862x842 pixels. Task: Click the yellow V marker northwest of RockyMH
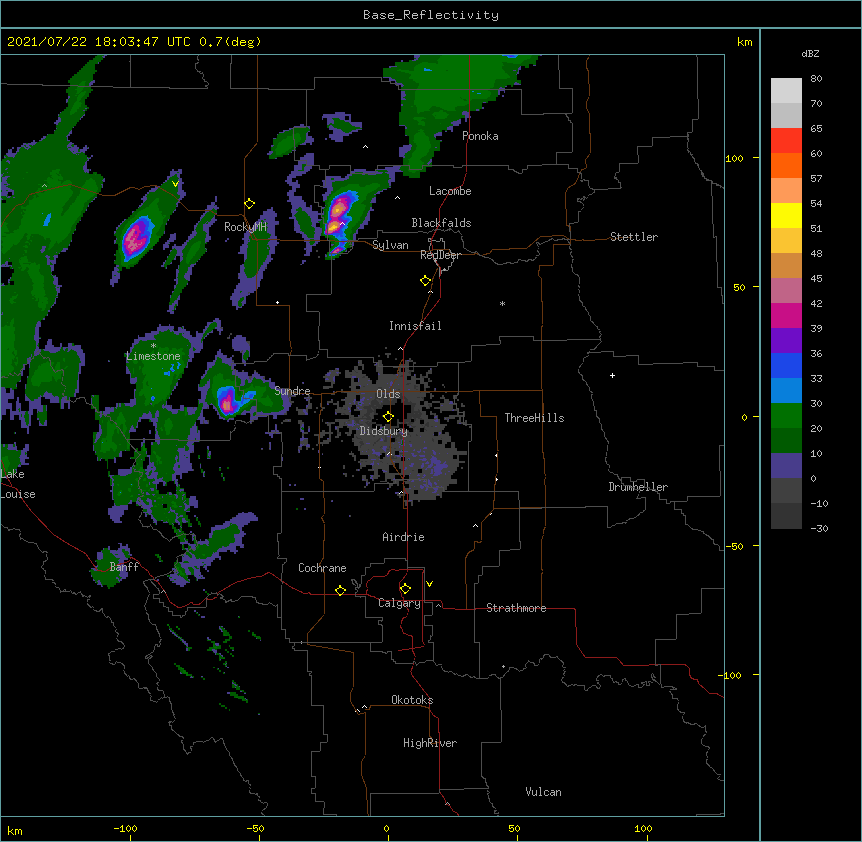click(175, 184)
